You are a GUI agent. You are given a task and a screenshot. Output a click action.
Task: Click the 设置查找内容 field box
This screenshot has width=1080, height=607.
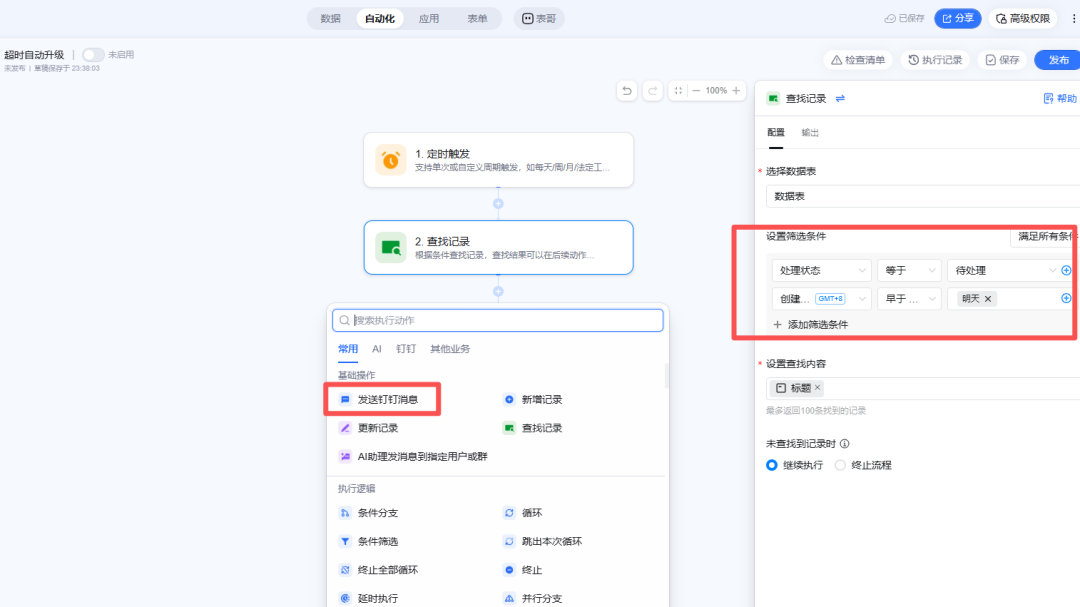922,388
